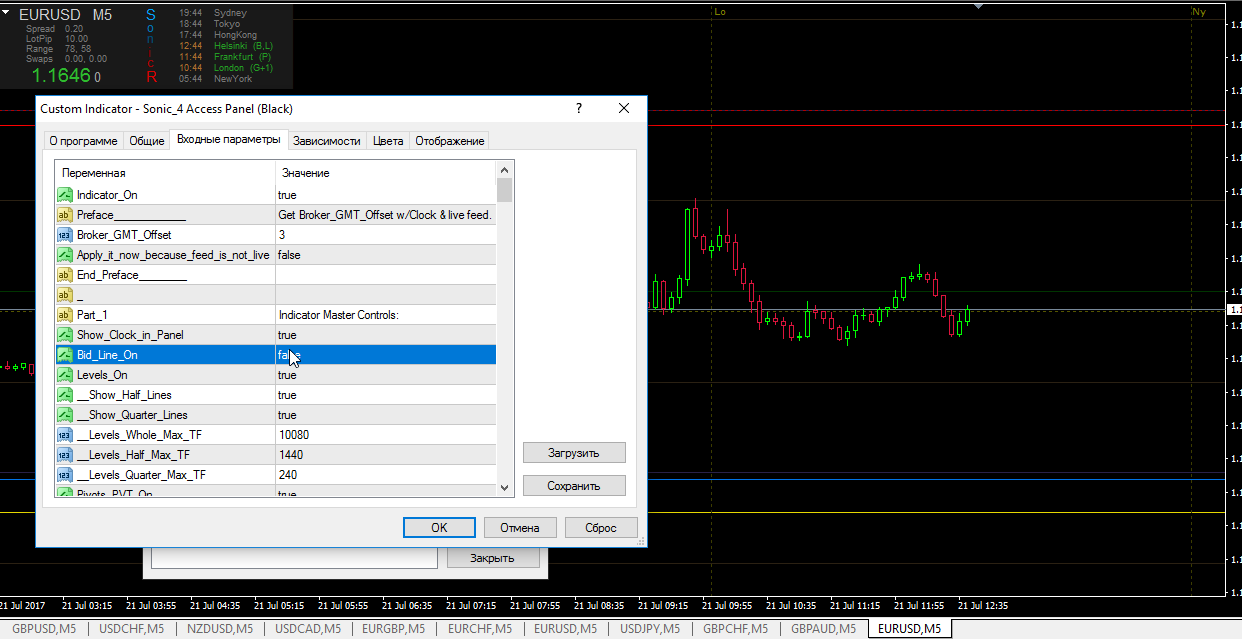The height and width of the screenshot is (639, 1242).
Task: Switch to the О программе tab
Action: pos(83,141)
